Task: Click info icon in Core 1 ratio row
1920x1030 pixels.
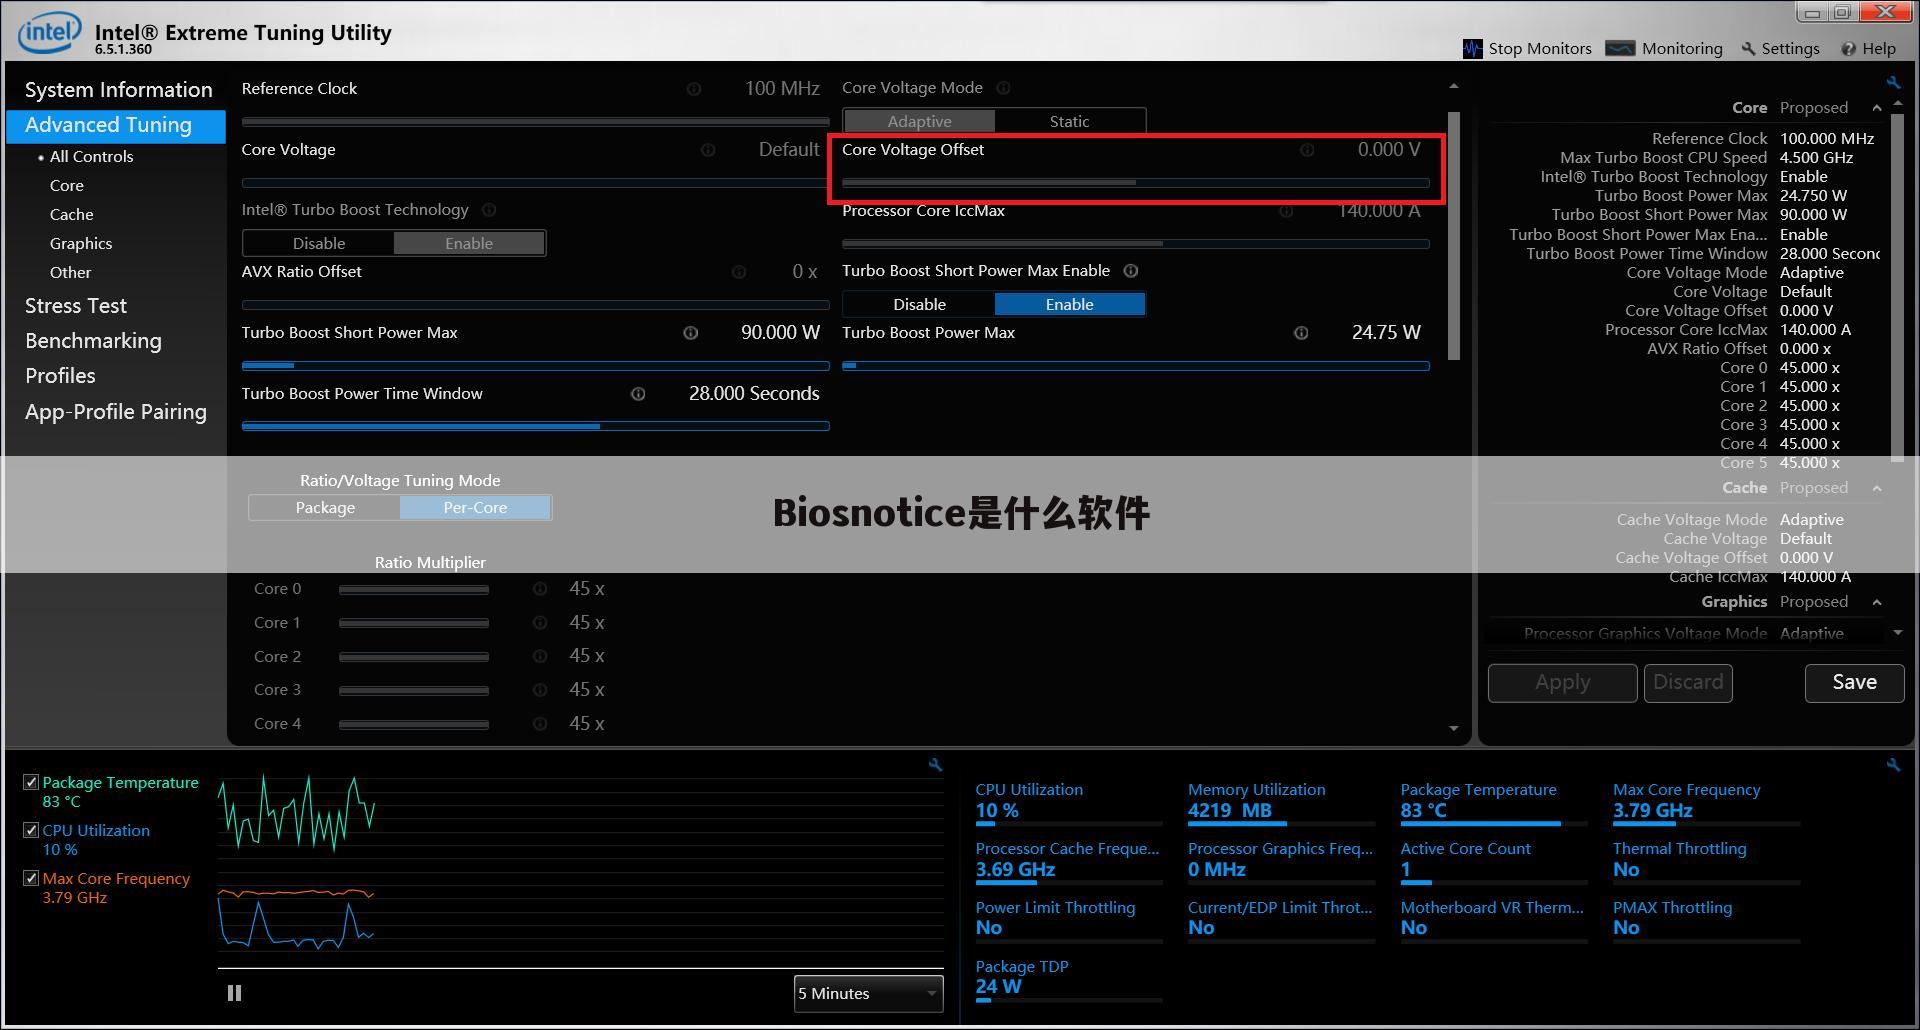Action: pyautogui.click(x=540, y=623)
